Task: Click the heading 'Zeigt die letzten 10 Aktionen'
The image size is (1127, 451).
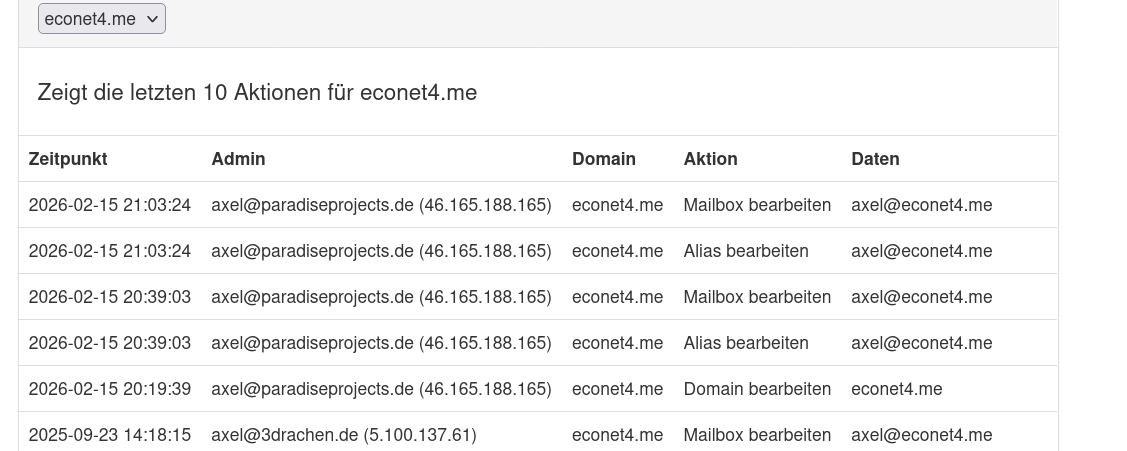Action: [257, 93]
